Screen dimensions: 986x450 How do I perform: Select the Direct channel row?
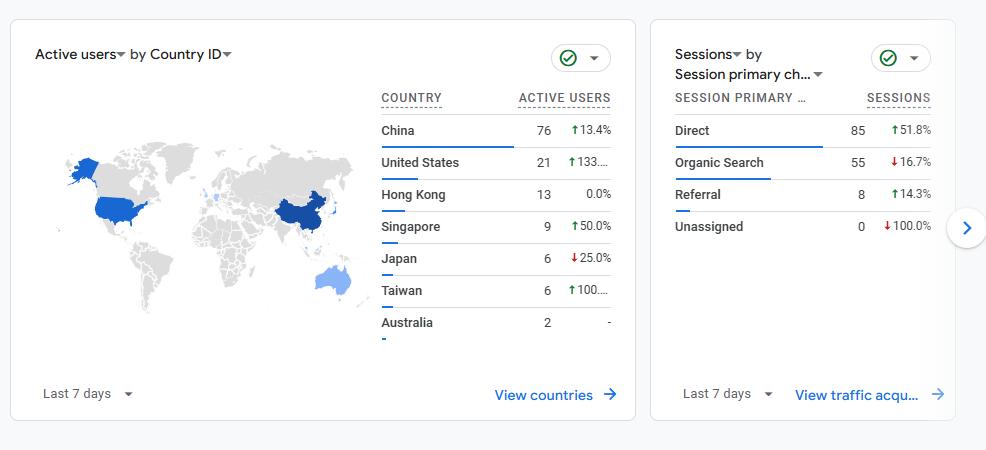[803, 131]
